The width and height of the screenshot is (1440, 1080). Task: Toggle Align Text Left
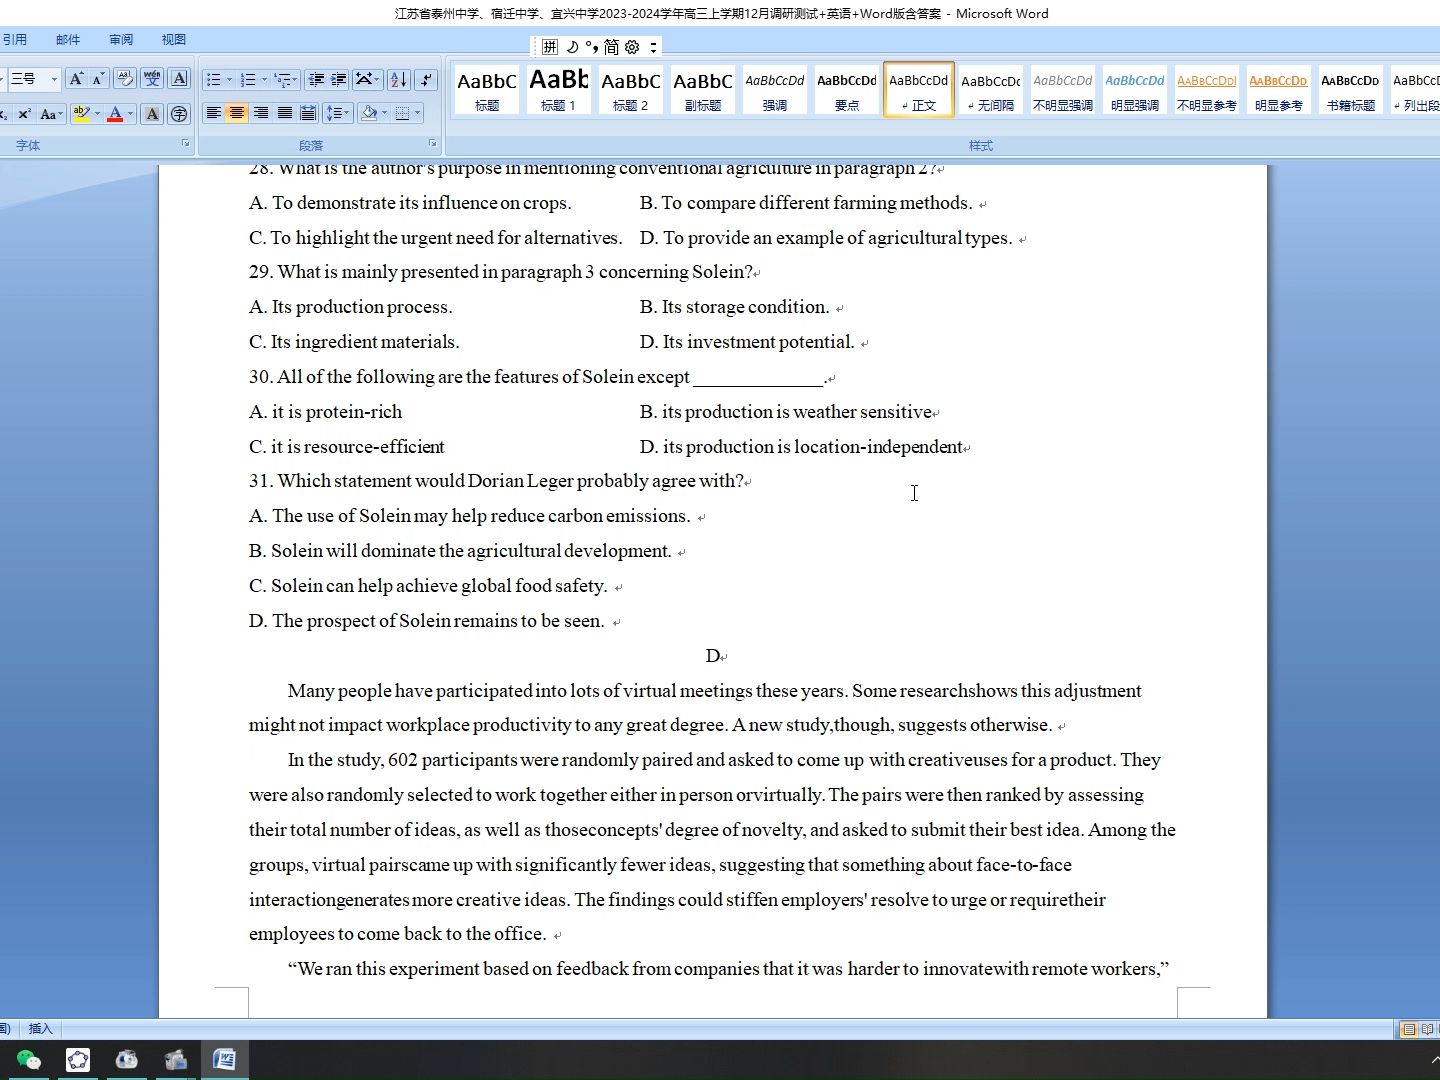pyautogui.click(x=213, y=113)
